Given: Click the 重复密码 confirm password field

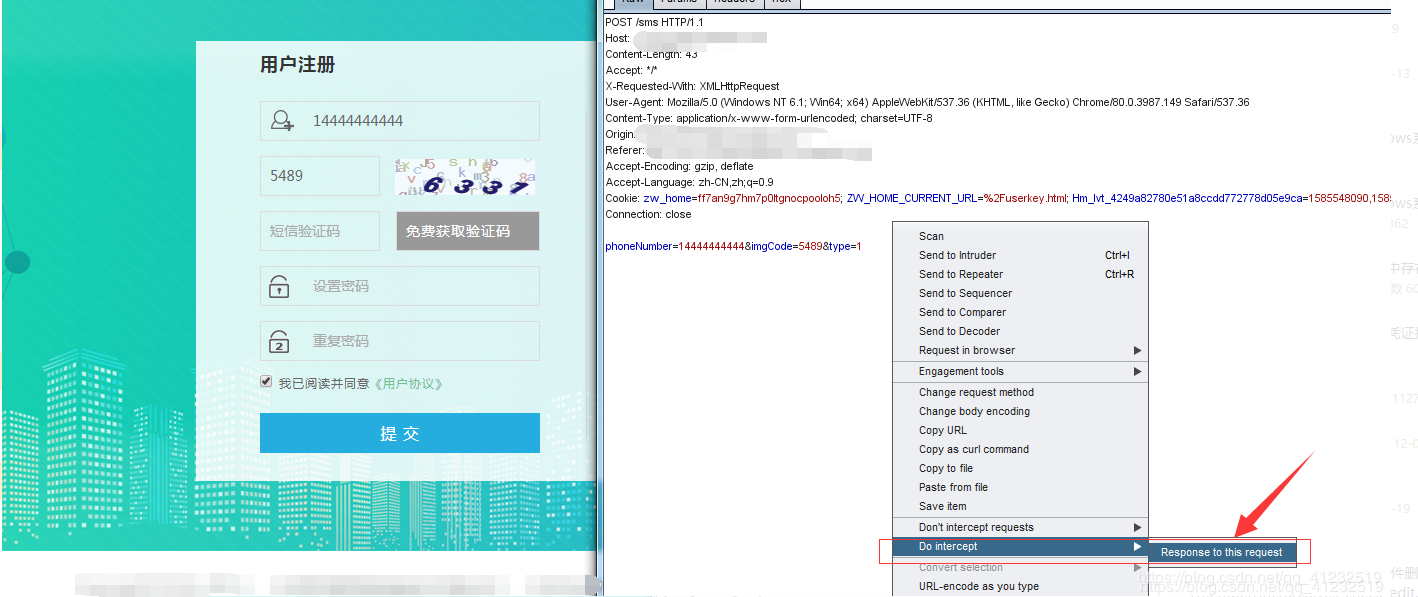Looking at the screenshot, I should (x=400, y=341).
